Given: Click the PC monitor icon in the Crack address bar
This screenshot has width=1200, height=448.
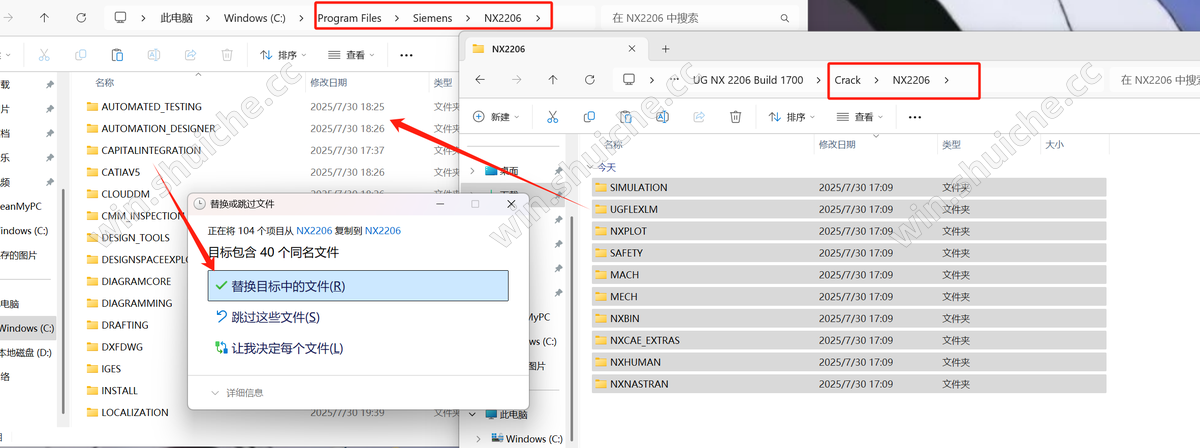Looking at the screenshot, I should (x=629, y=79).
